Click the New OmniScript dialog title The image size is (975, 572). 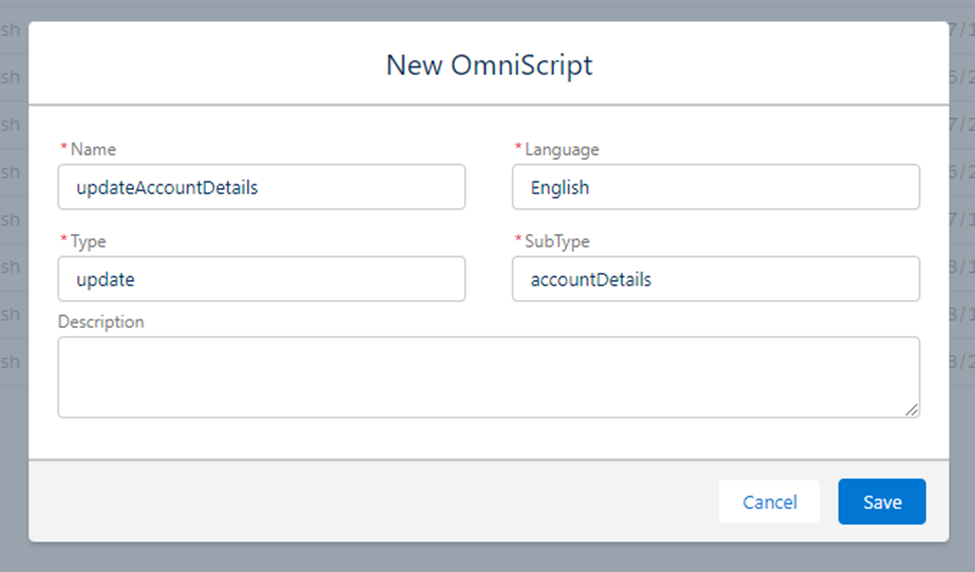(489, 65)
